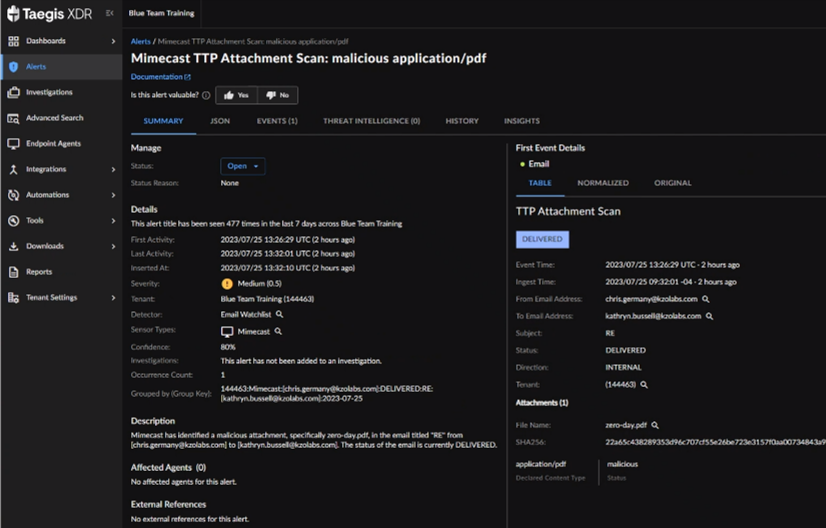This screenshot has width=826, height=528.
Task: Open the Documentation link
Action: (160, 77)
